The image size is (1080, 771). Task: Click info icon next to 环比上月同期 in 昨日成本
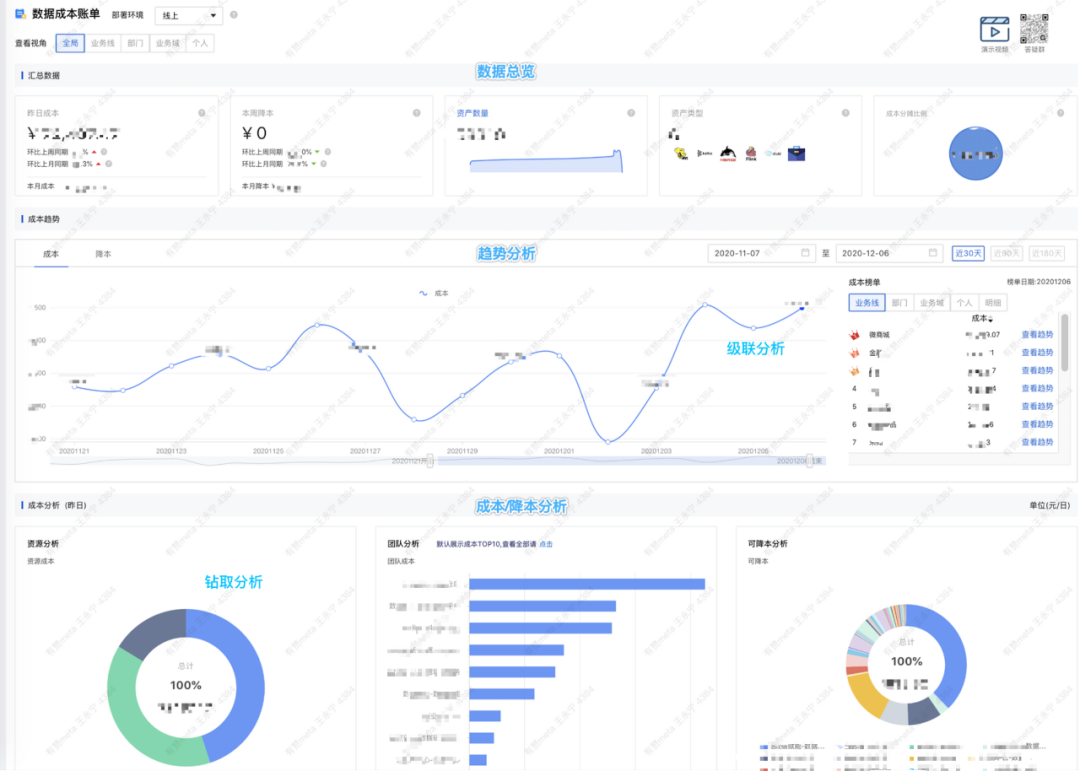109,164
